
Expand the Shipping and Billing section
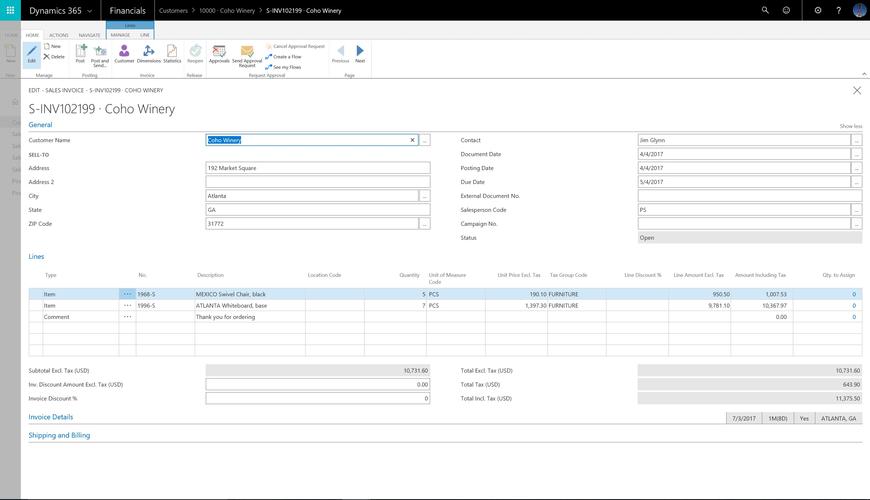coord(59,436)
